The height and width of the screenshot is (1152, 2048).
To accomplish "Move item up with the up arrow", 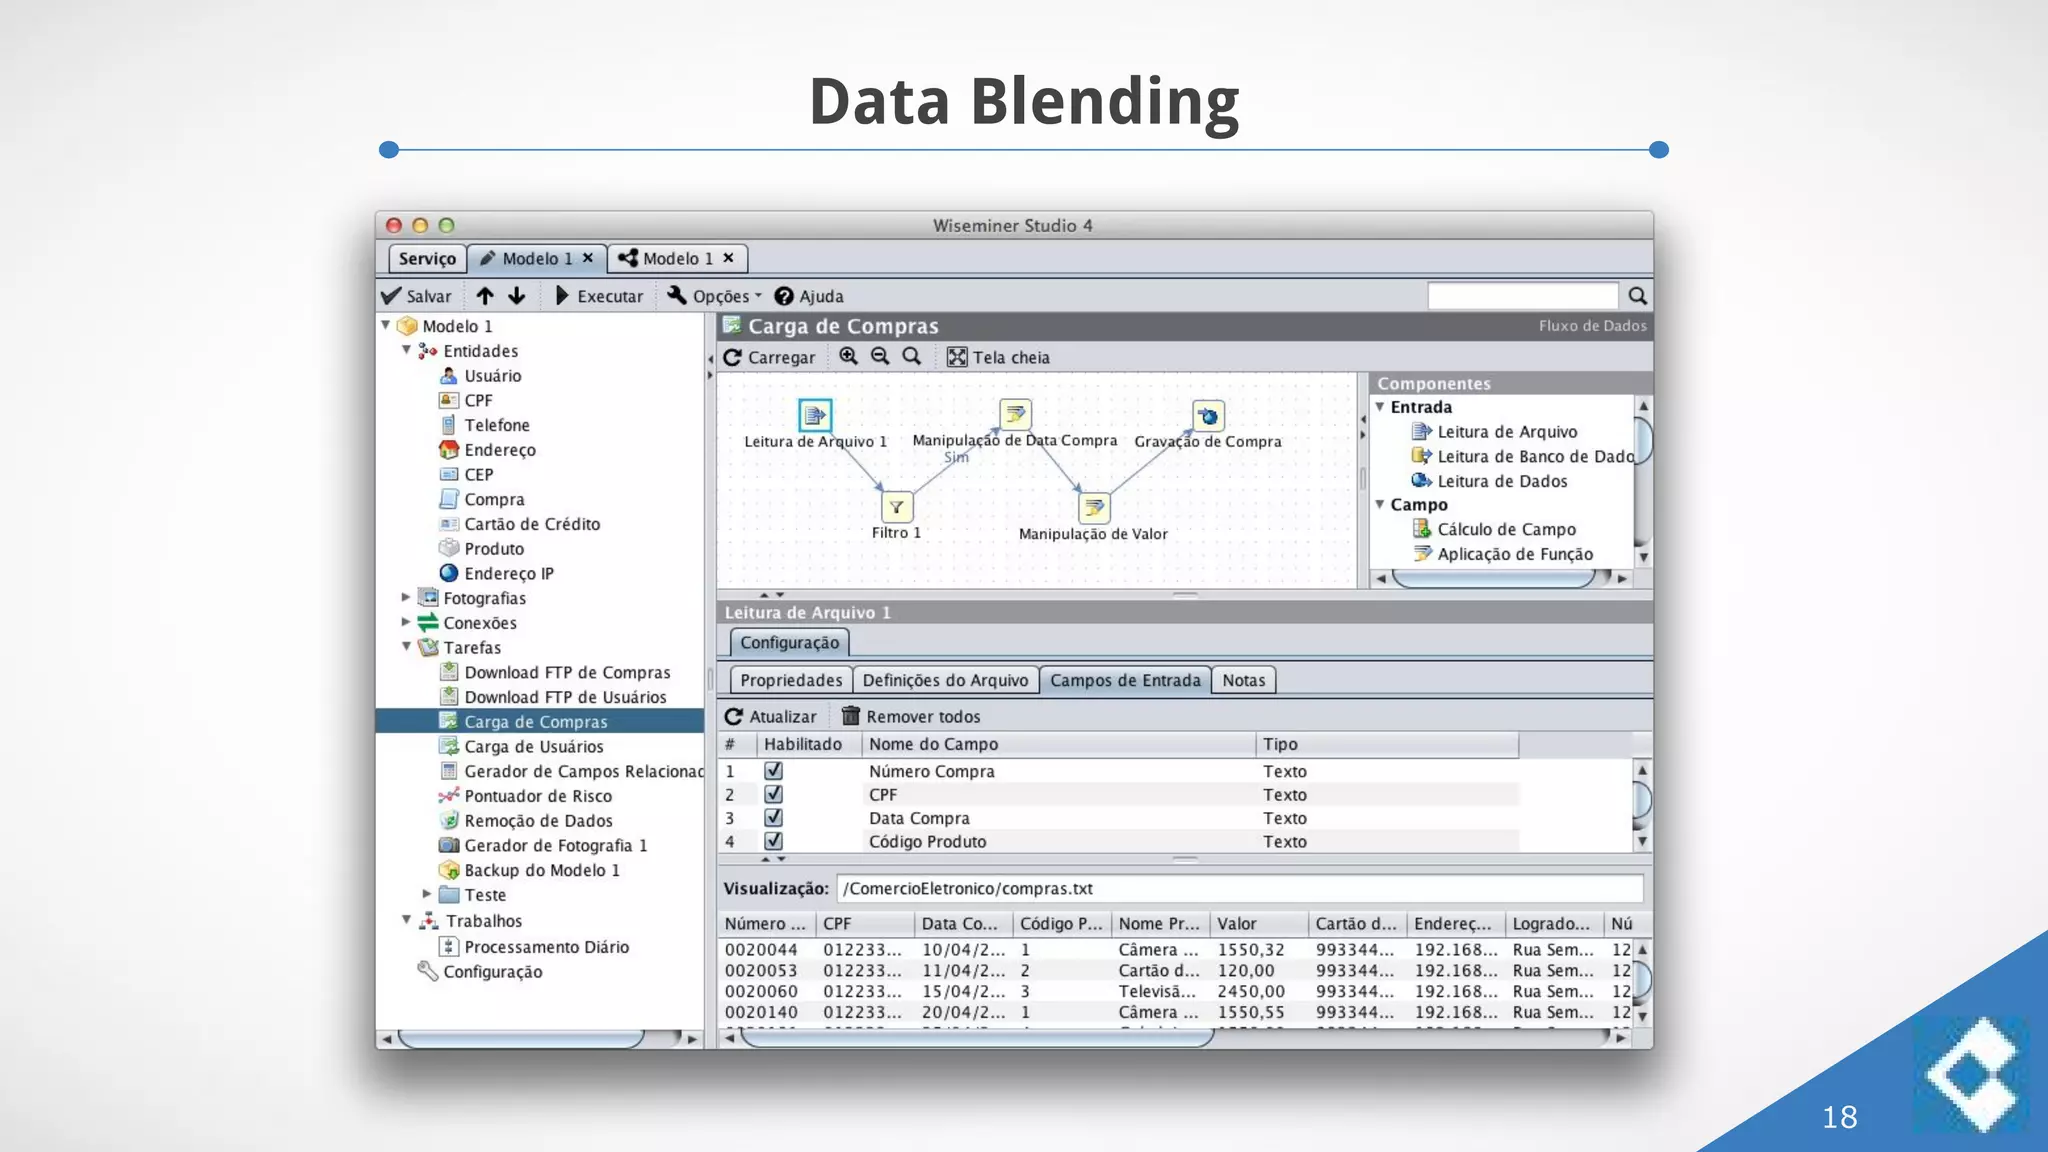I will [485, 296].
